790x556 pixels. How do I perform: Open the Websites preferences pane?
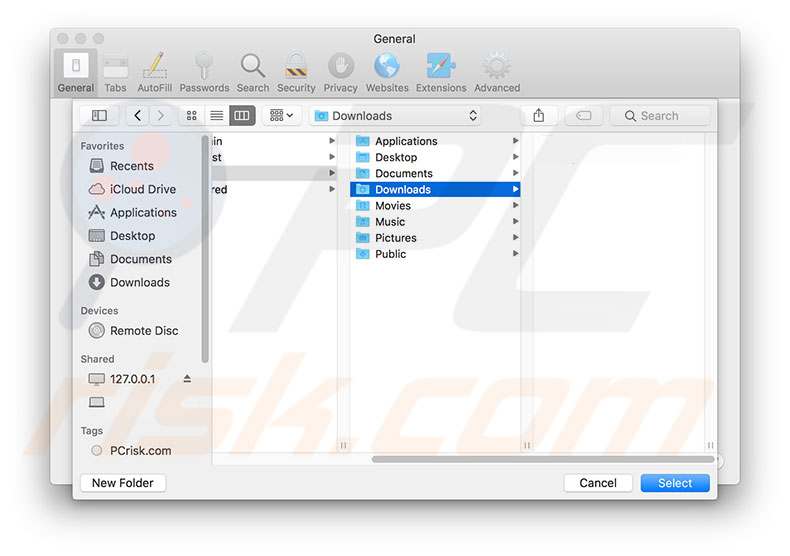click(387, 73)
